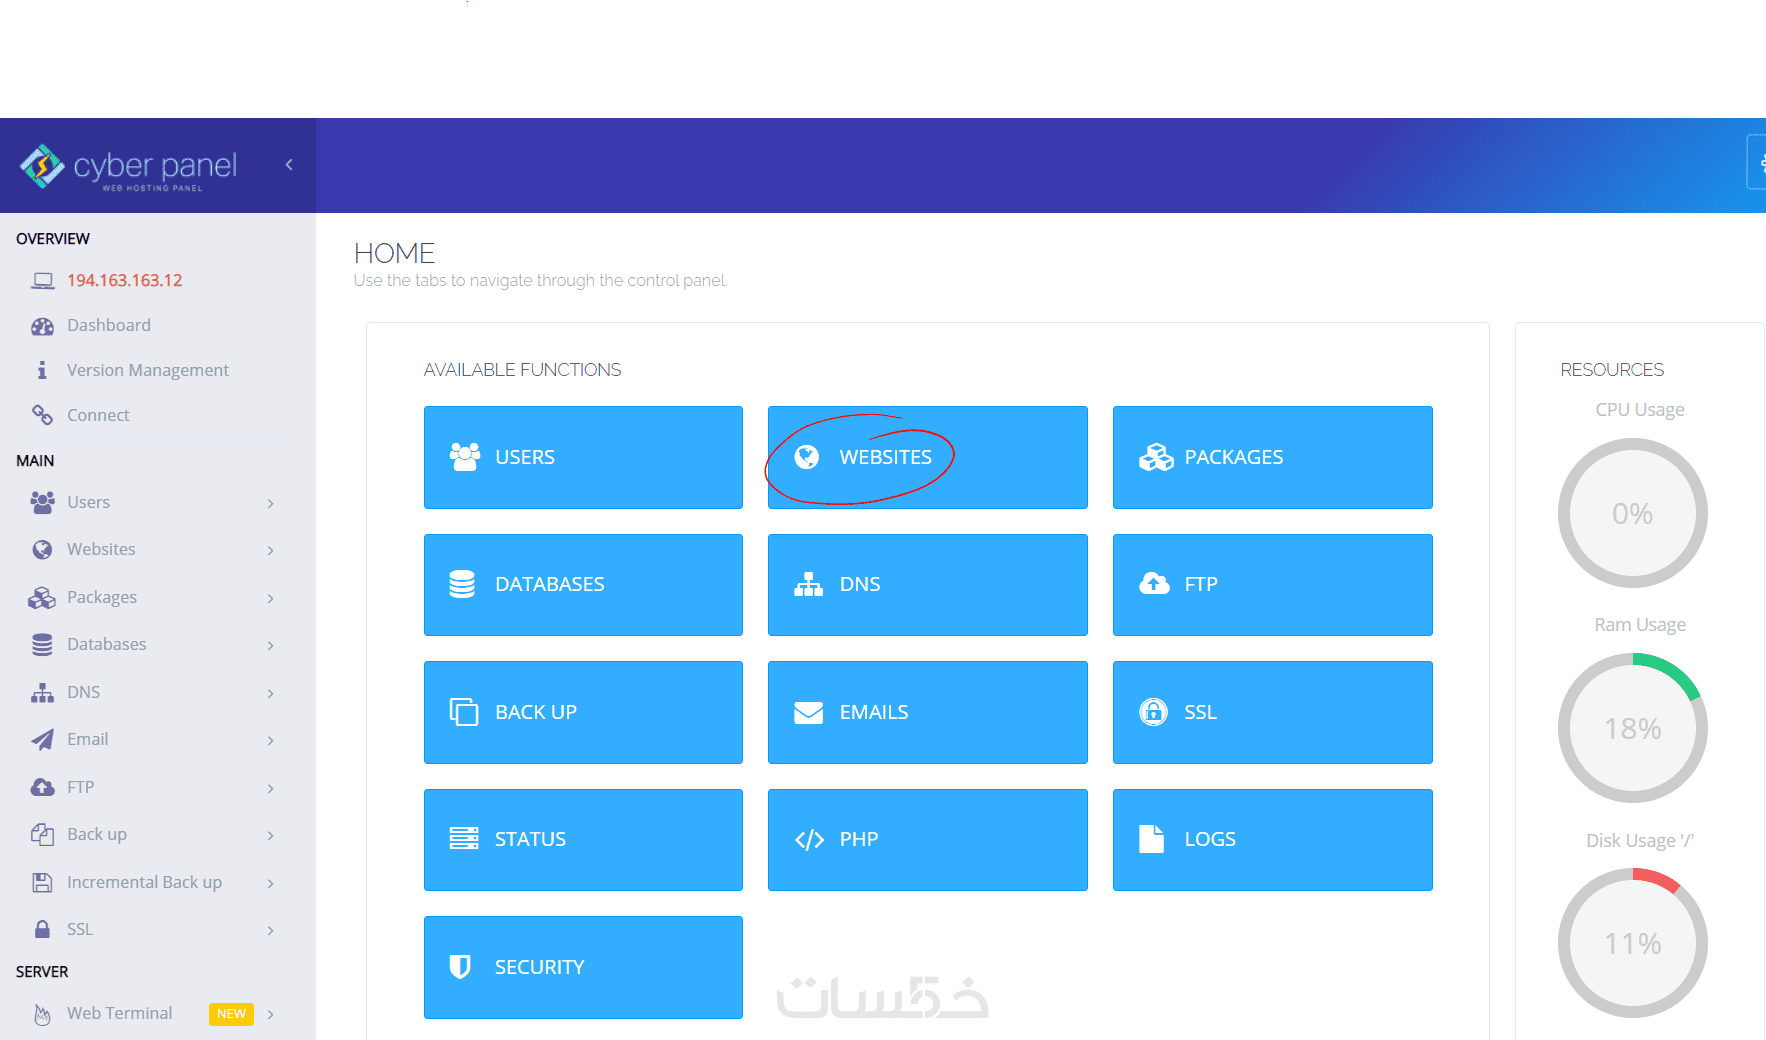The width and height of the screenshot is (1766, 1040).
Task: Click the users icon on USERS tile
Action: coord(464,457)
